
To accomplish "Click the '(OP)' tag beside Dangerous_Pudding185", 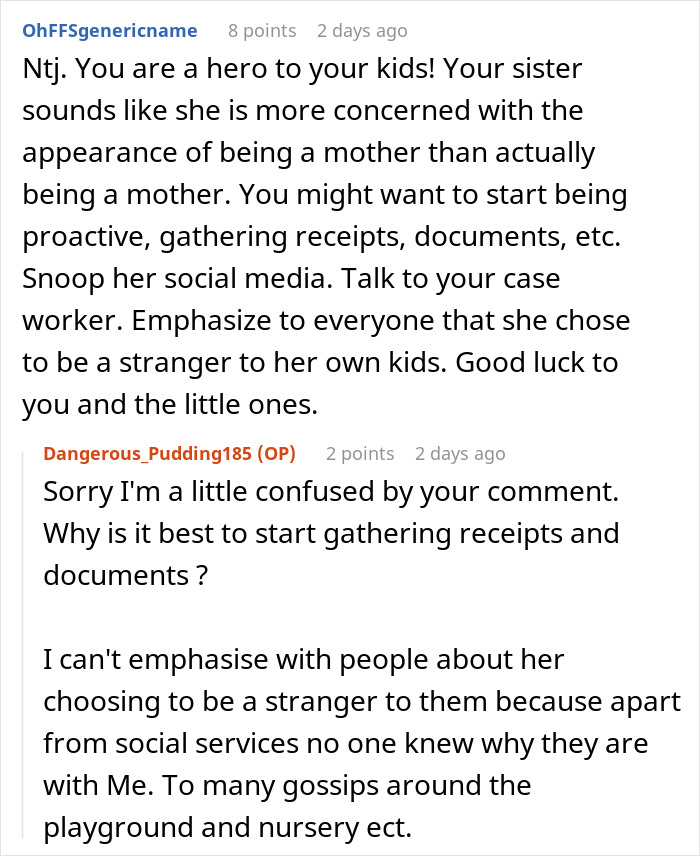I will [x=276, y=453].
